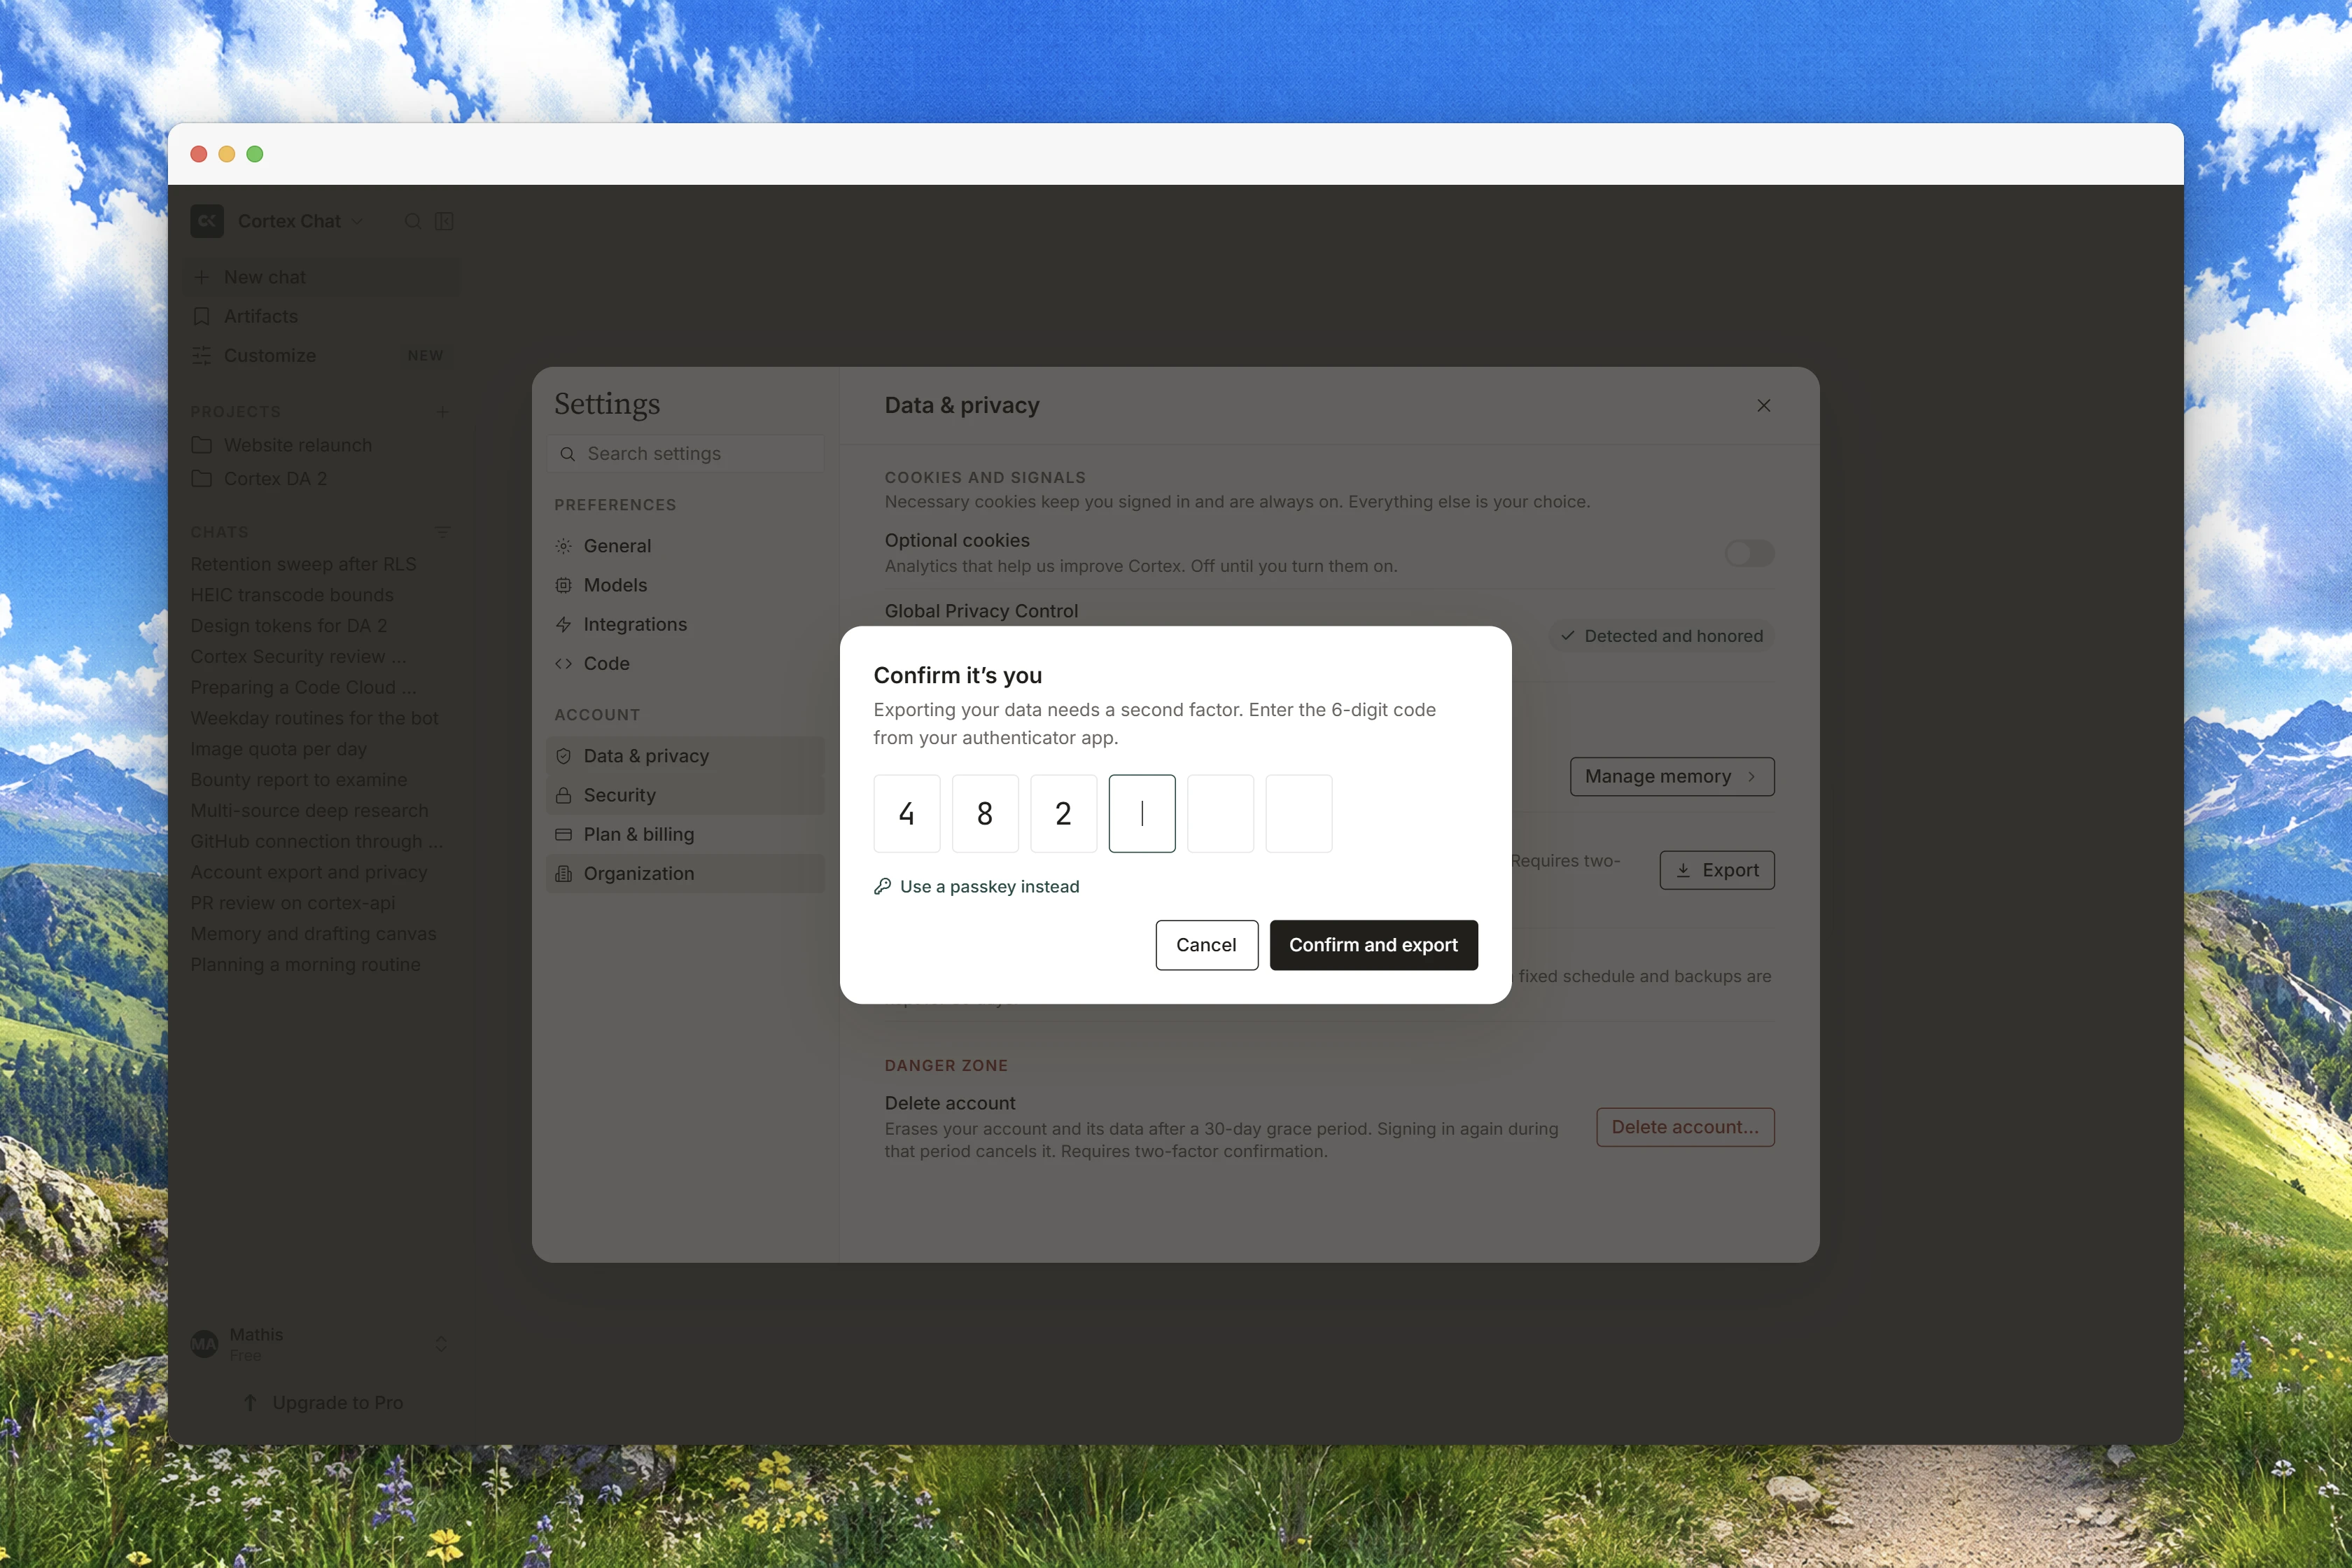This screenshot has height=1568, width=2352.
Task: Click the plus icon beside New chat
Action: coord(201,277)
